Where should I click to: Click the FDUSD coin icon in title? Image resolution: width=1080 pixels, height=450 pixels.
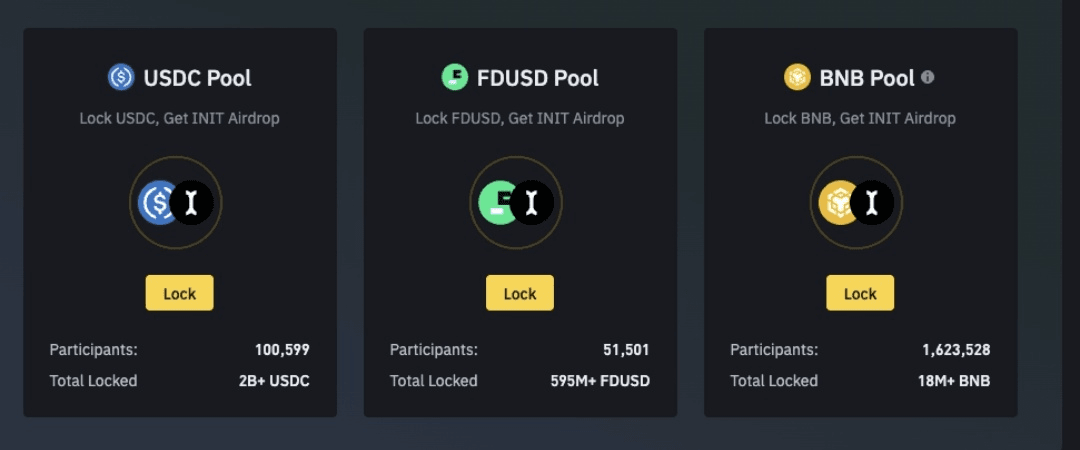click(x=455, y=77)
